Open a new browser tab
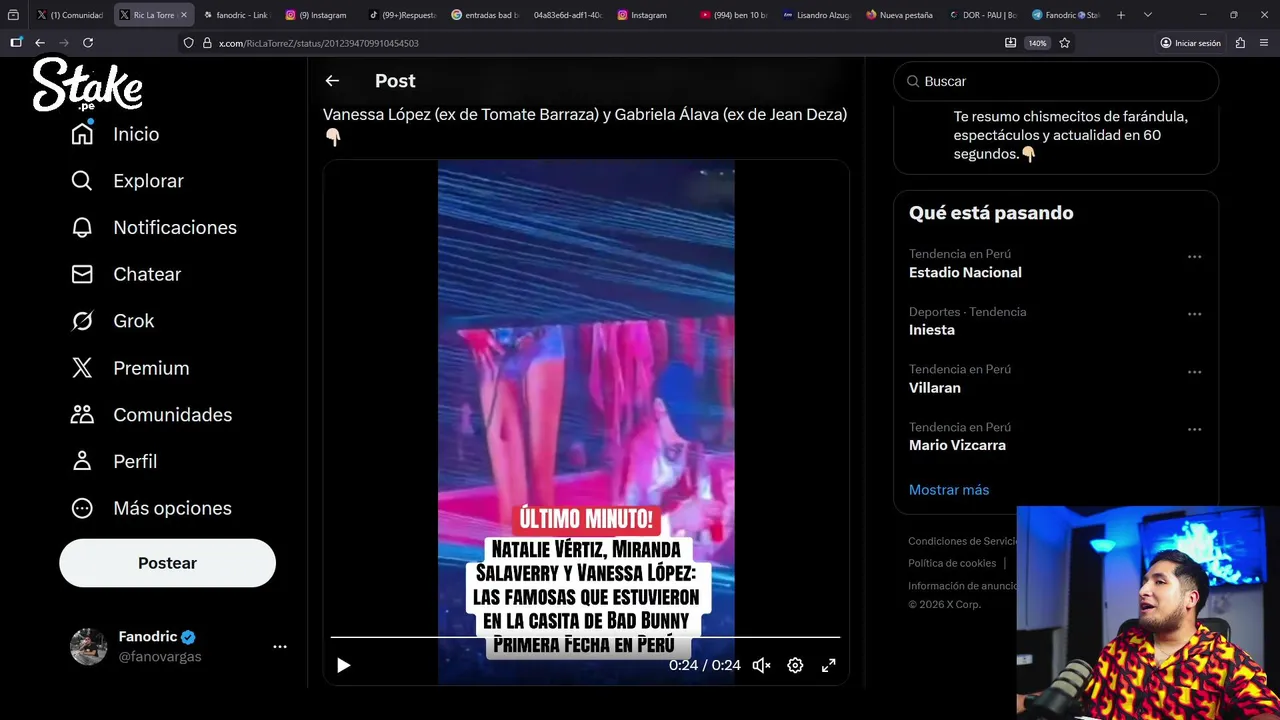 pos(1121,15)
